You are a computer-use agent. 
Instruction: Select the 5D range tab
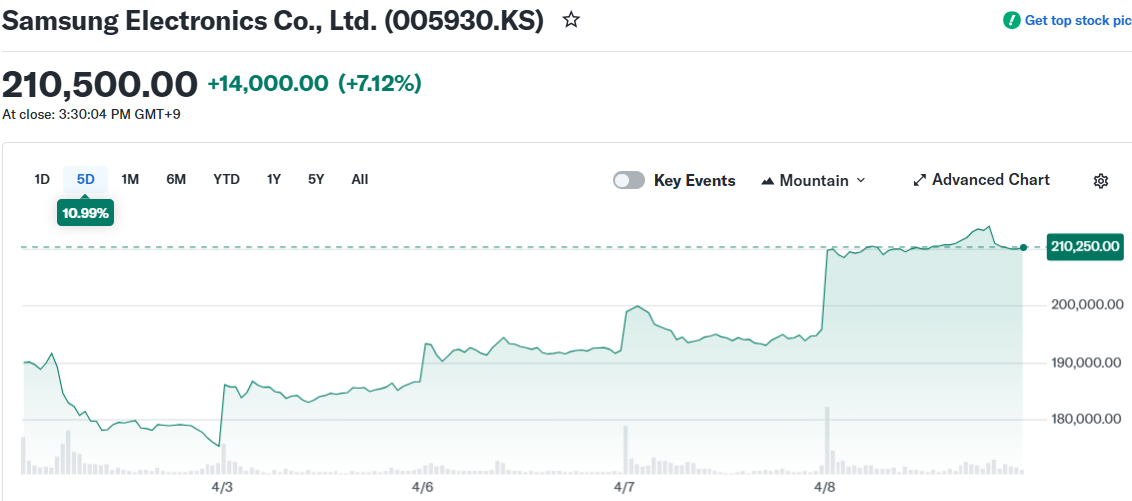[85, 179]
